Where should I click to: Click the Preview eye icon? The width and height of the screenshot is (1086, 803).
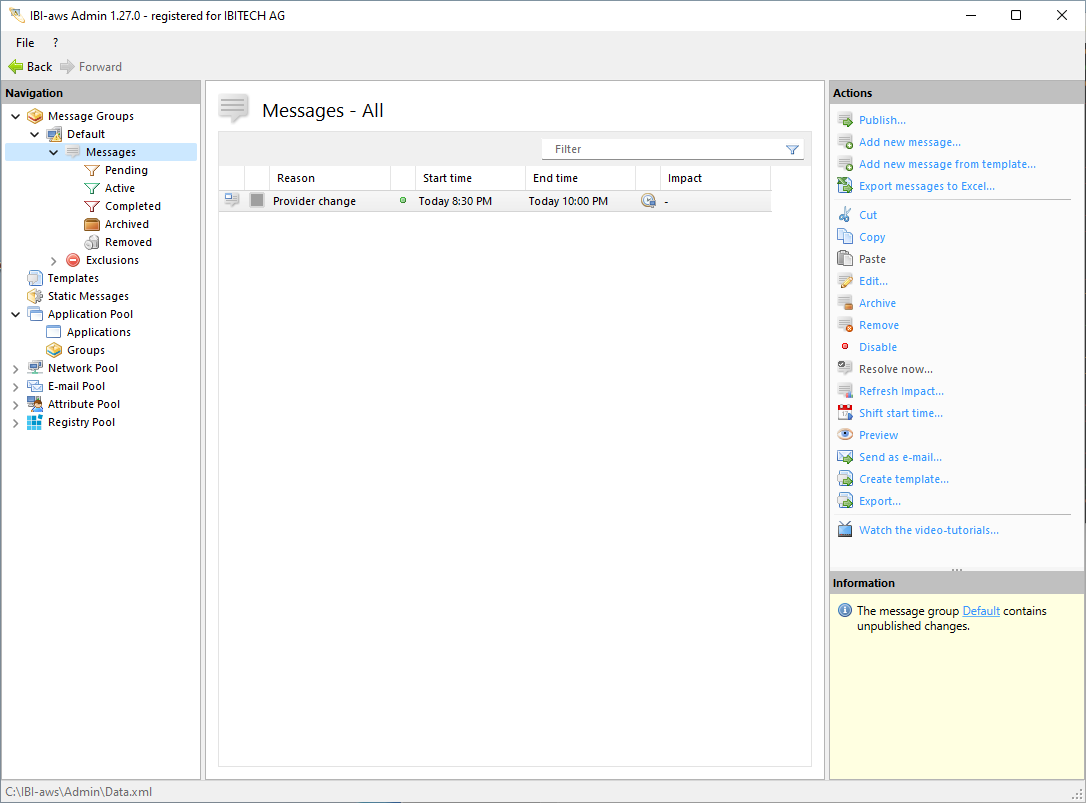[845, 435]
